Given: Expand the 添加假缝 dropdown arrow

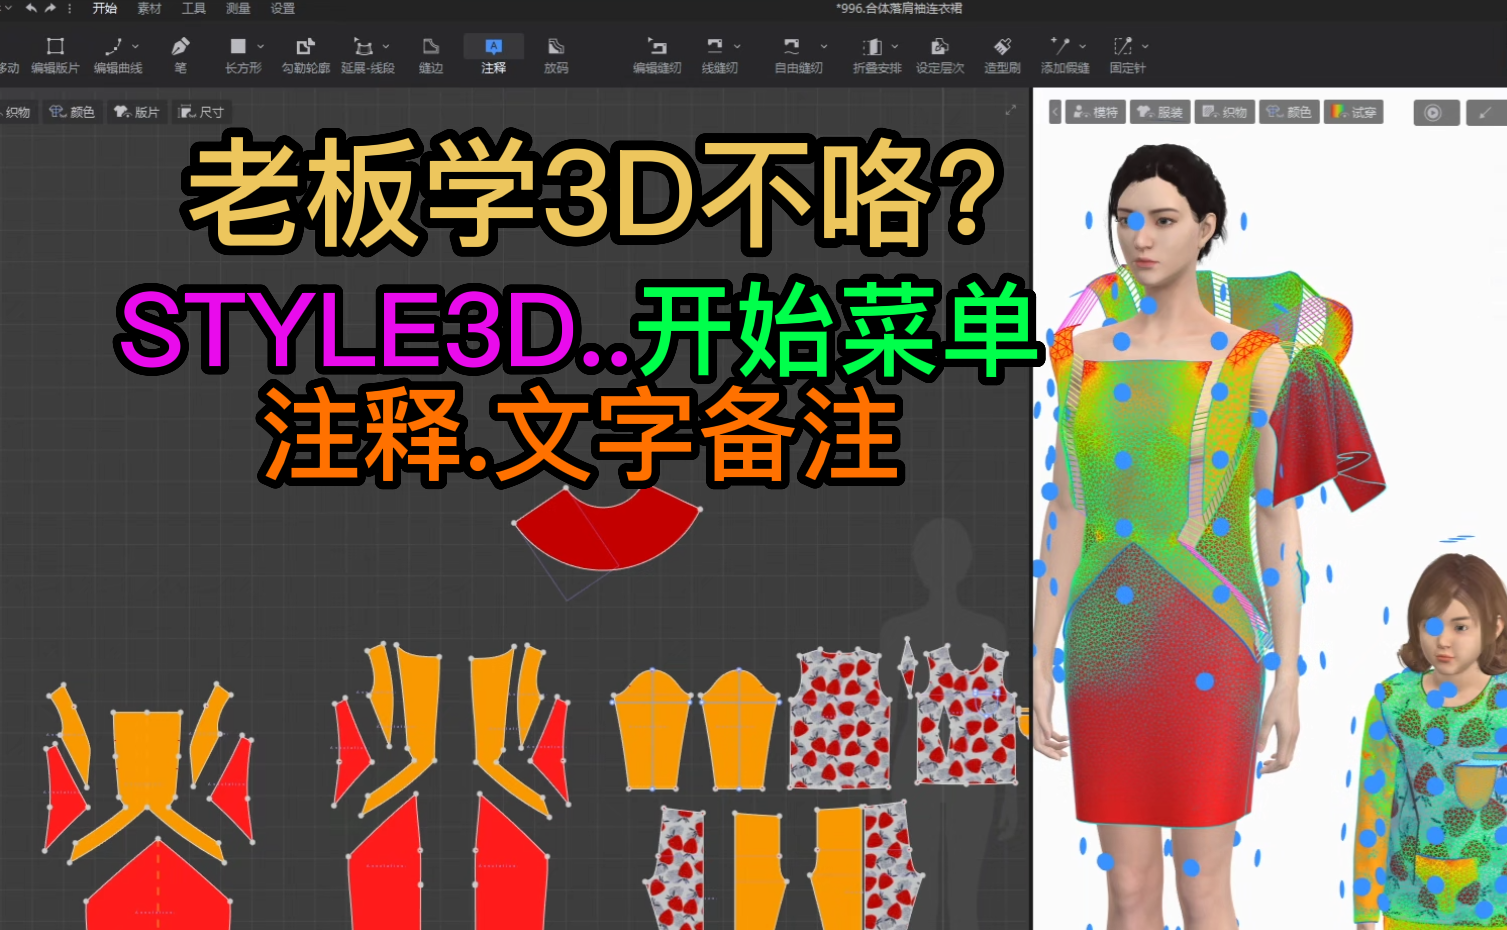Looking at the screenshot, I should coord(1083,46).
